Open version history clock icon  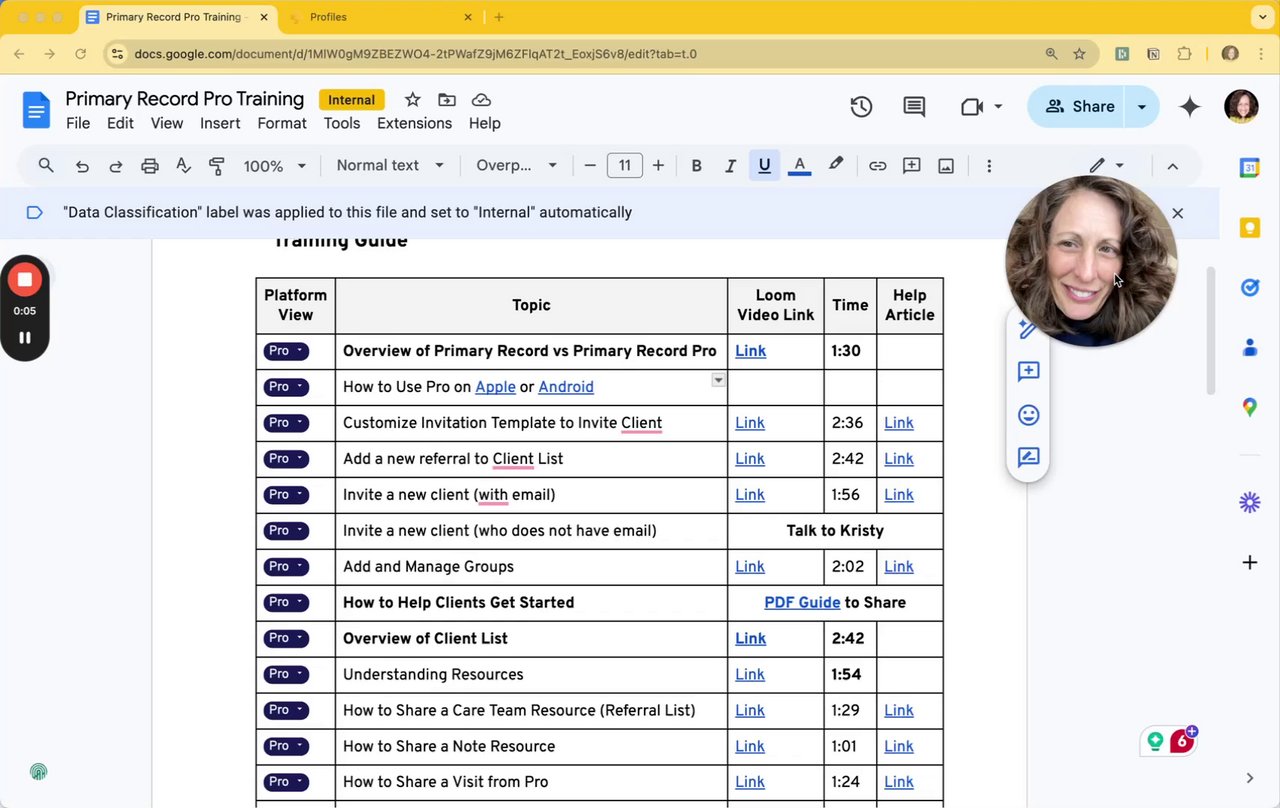861,107
